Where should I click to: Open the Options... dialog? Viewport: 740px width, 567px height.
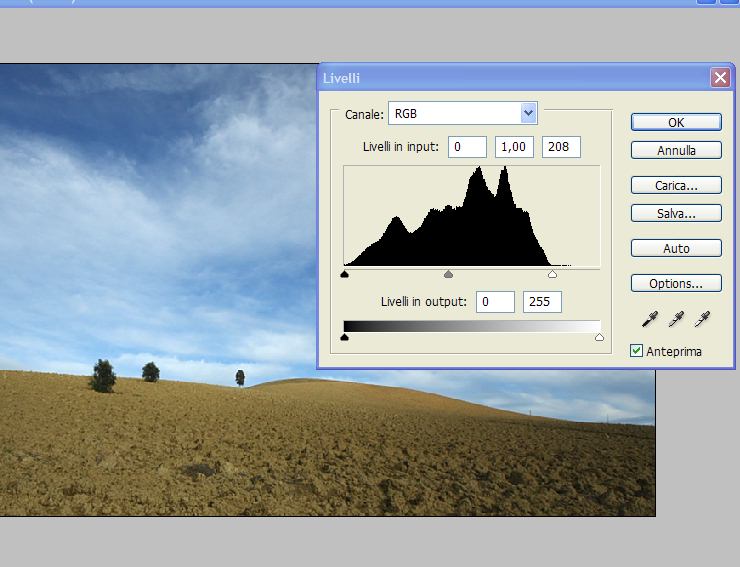click(676, 283)
